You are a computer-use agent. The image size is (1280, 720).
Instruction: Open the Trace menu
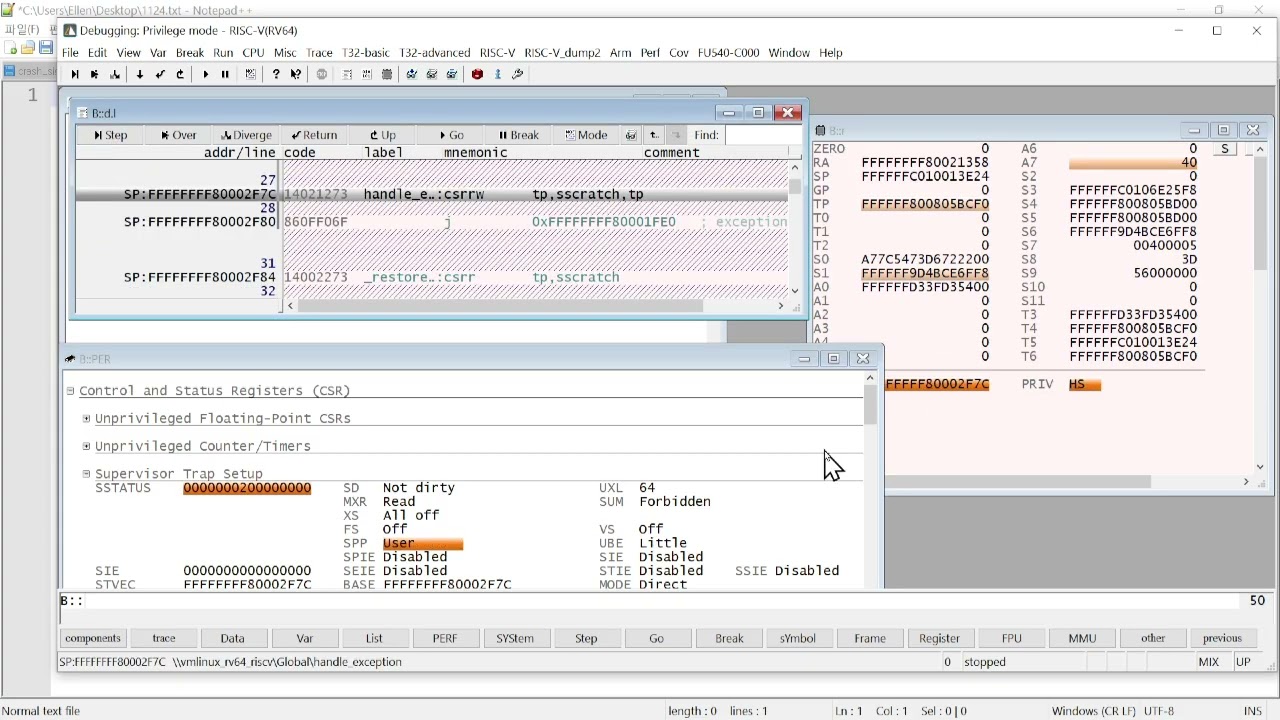click(x=319, y=53)
